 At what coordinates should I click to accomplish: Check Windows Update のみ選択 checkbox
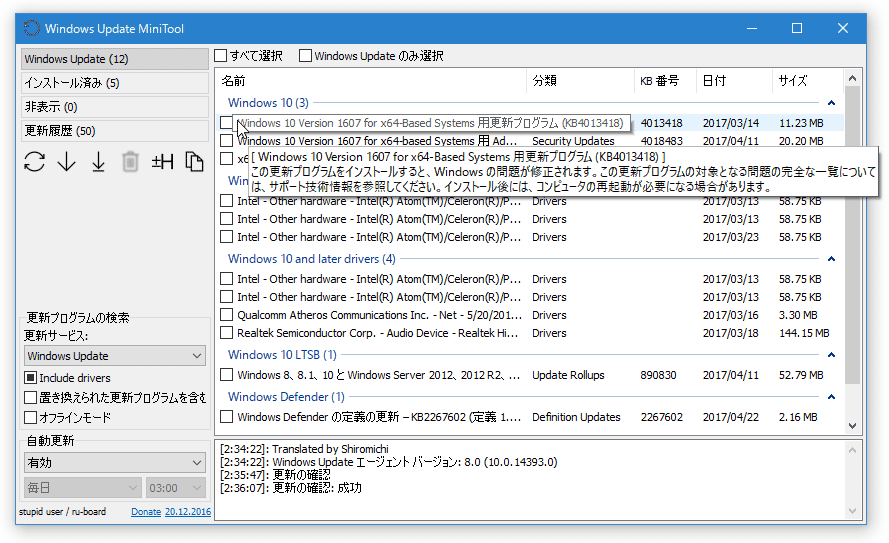pyautogui.click(x=305, y=56)
